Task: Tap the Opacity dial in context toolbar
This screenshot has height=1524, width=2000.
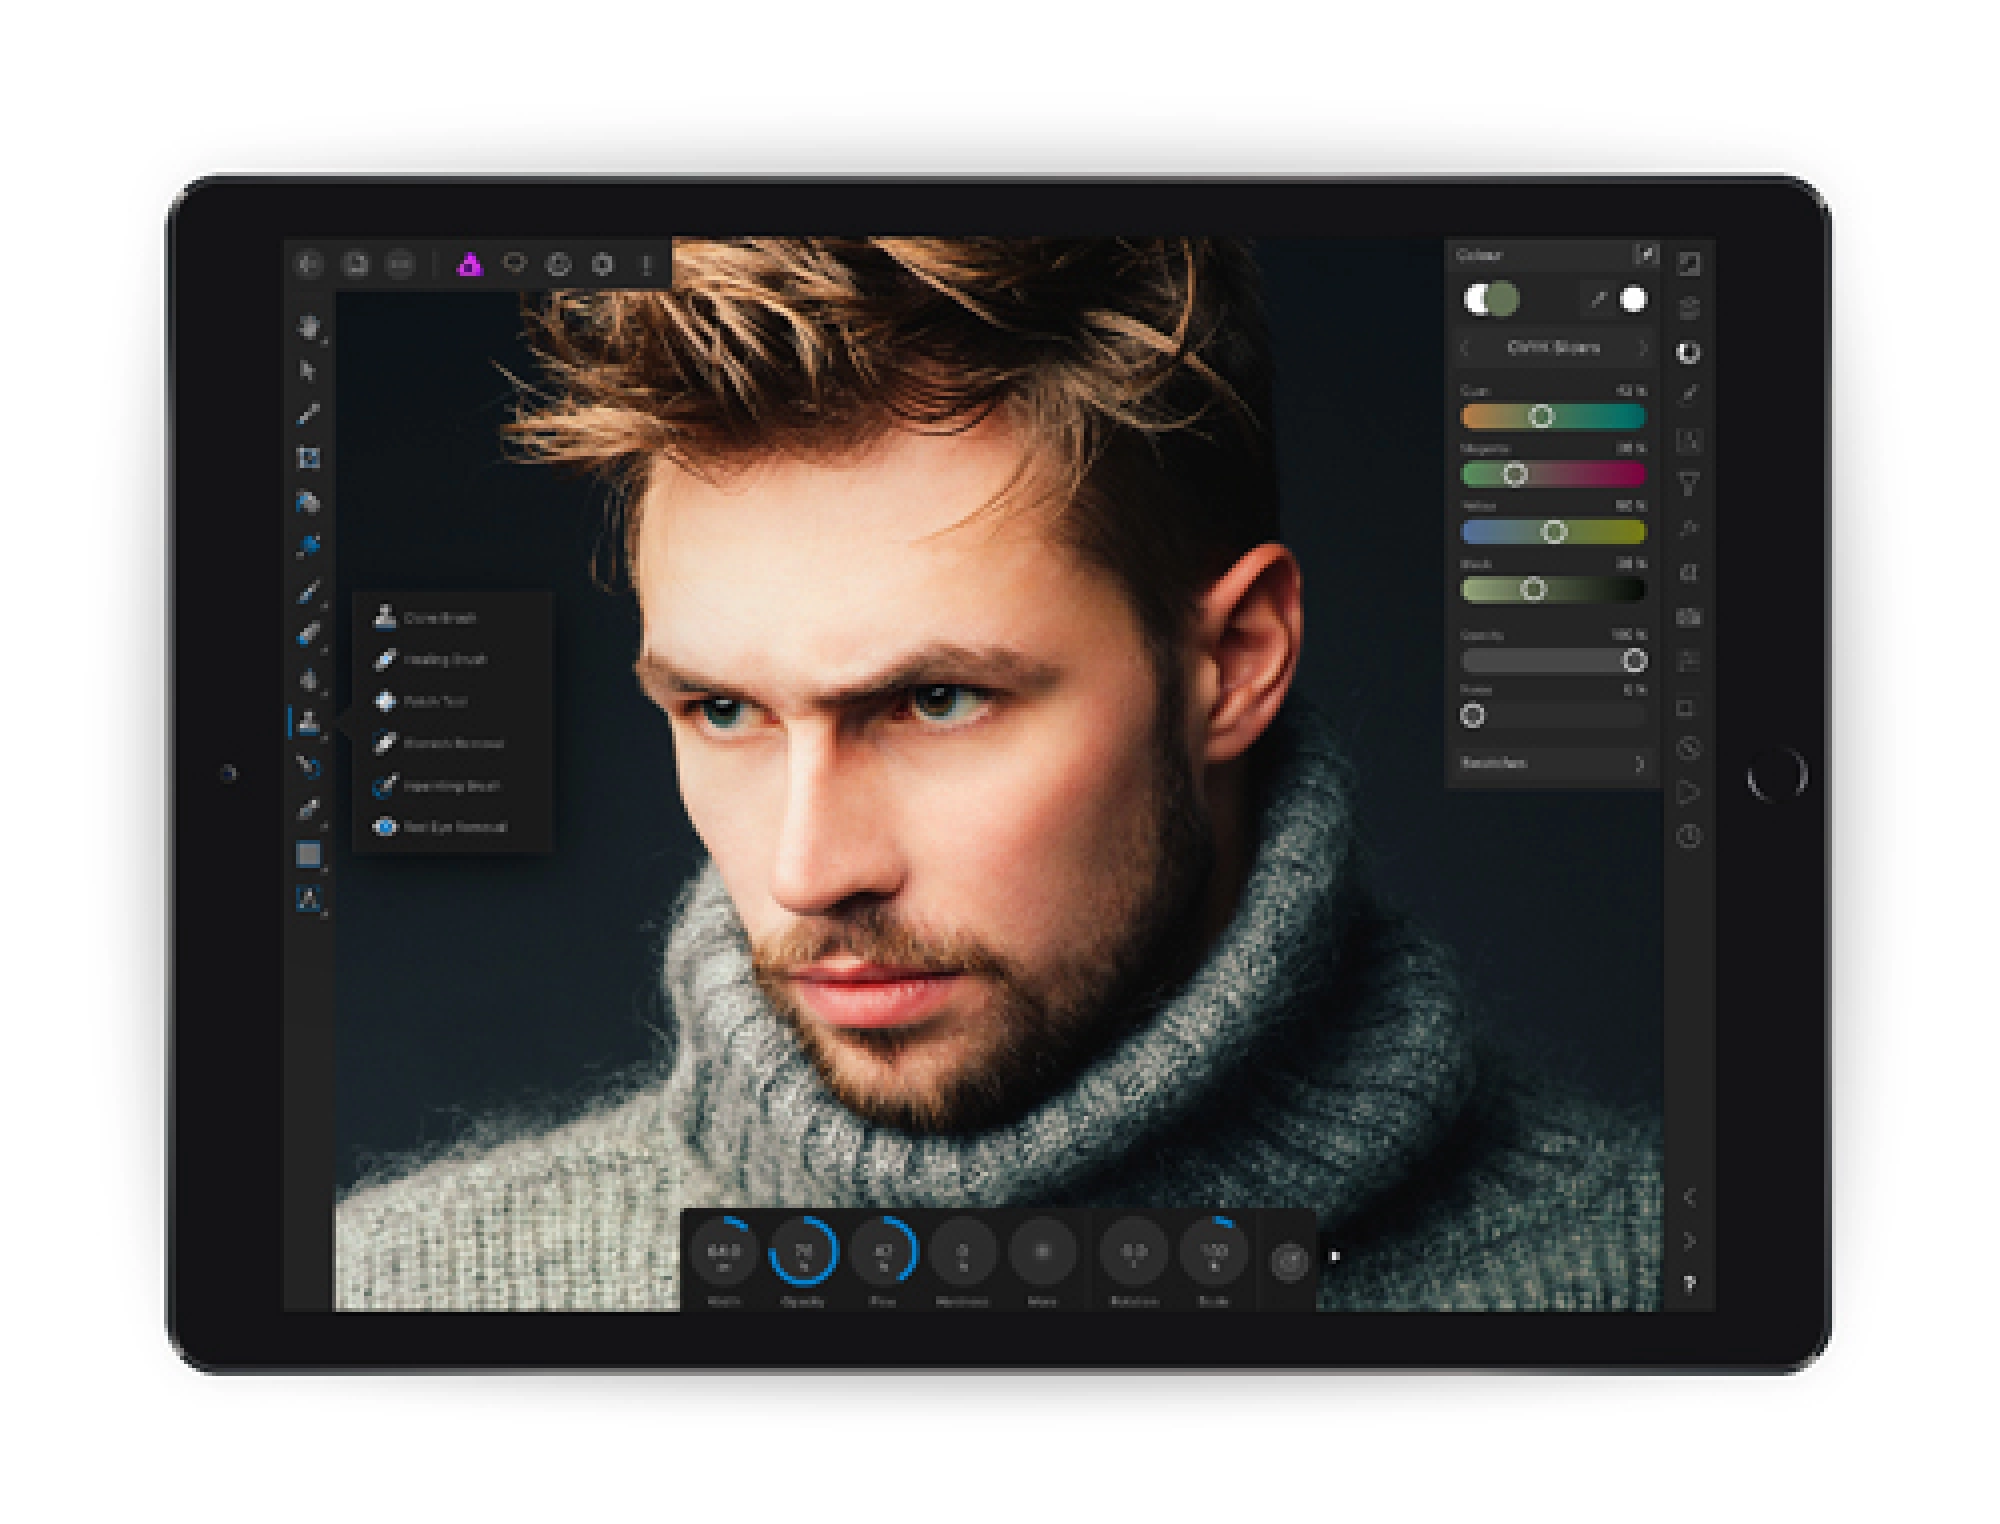Action: tap(803, 1251)
